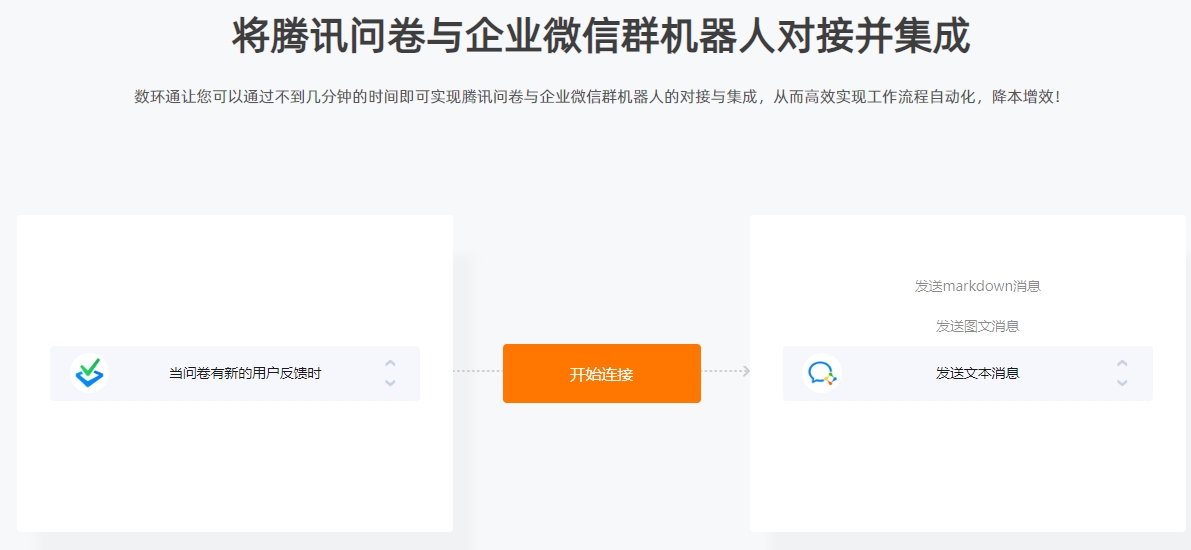
Task: Select the 发送图文消息 action option
Action: pos(977,327)
